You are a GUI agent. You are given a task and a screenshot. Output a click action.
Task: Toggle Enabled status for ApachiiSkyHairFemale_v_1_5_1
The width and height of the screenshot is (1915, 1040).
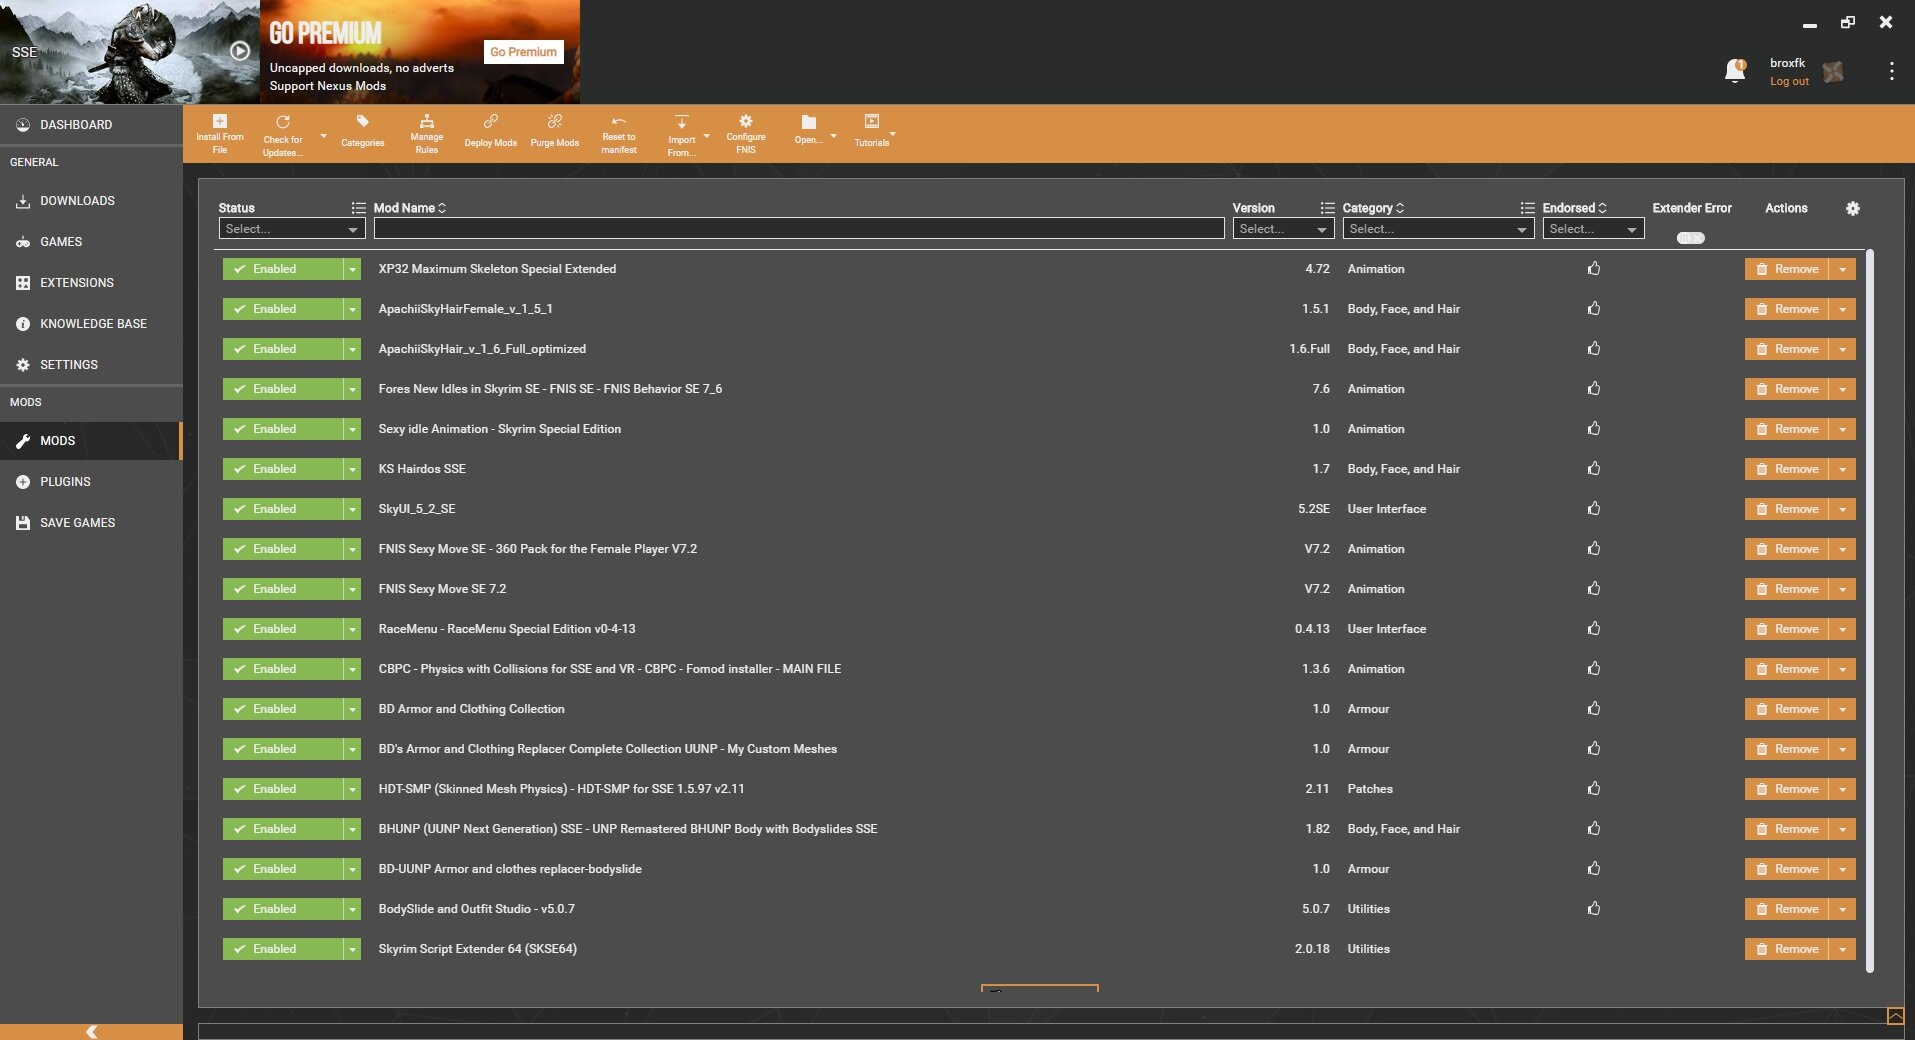[282, 309]
